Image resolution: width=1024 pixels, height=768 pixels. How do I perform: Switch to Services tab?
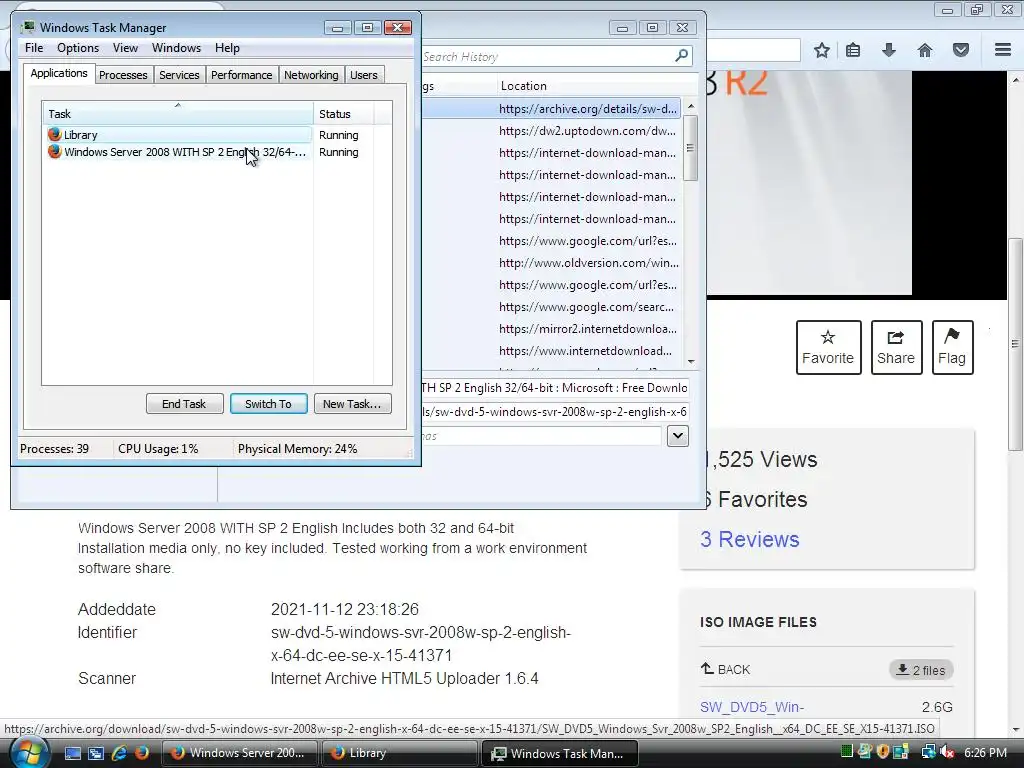pyautogui.click(x=179, y=75)
